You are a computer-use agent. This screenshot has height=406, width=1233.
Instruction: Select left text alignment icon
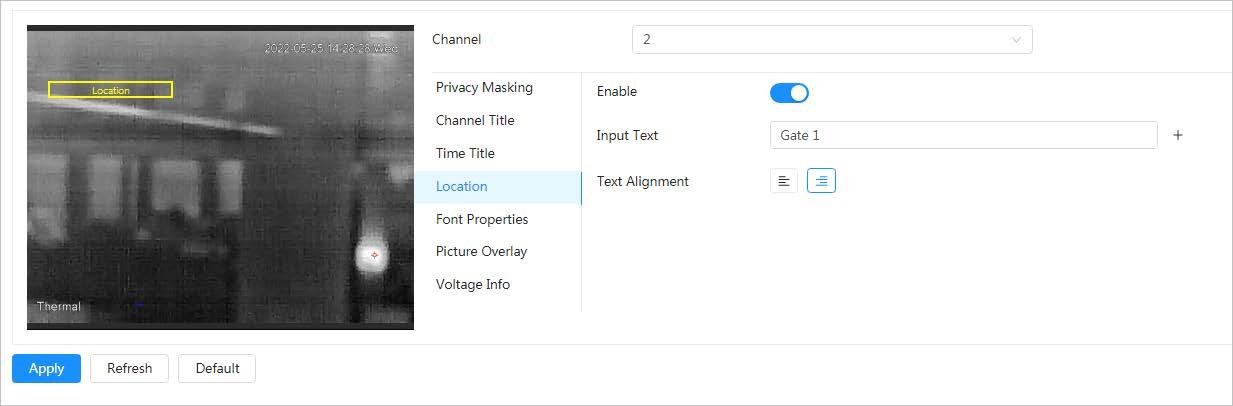[x=784, y=181]
